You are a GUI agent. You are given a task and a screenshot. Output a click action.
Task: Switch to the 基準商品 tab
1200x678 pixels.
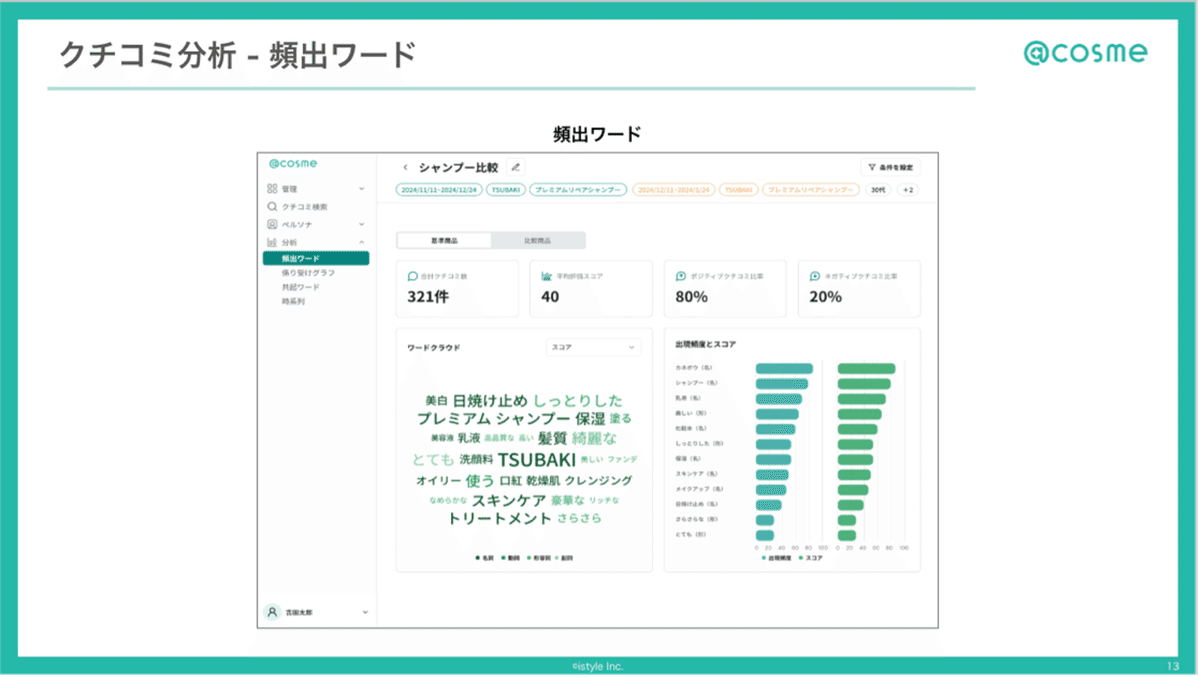pyautogui.click(x=444, y=241)
